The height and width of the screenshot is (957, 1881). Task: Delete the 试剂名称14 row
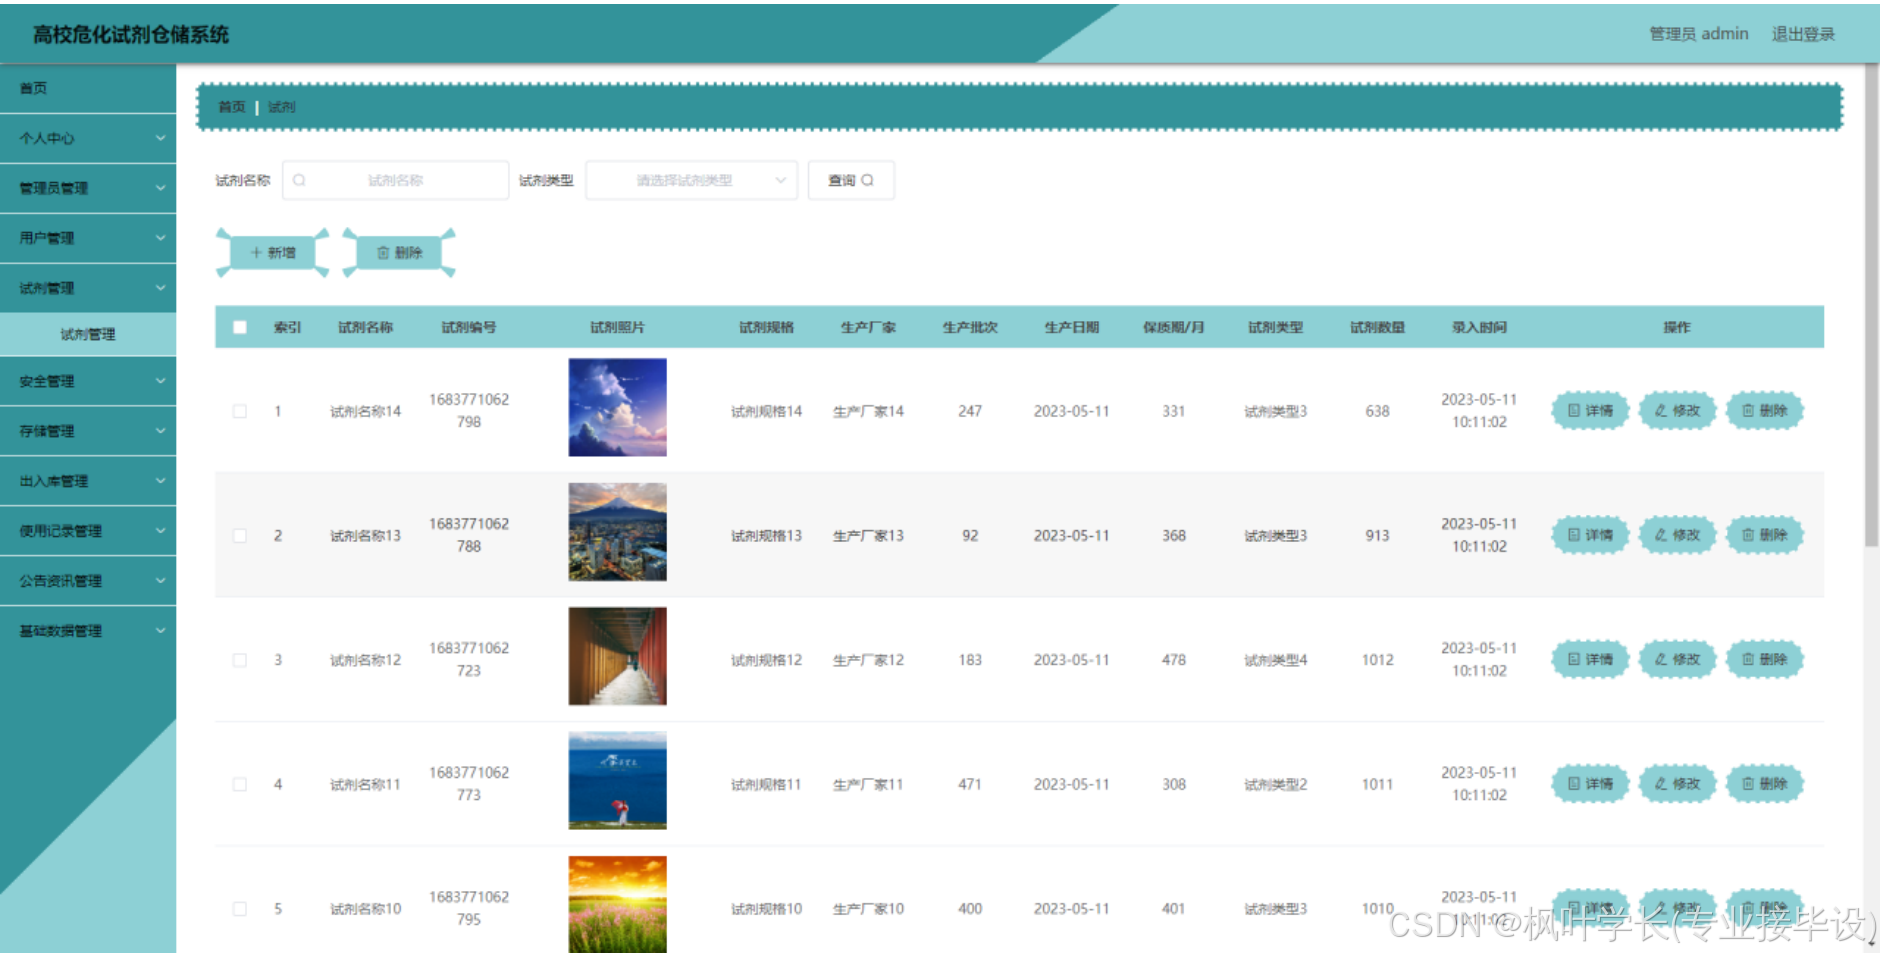click(1764, 411)
